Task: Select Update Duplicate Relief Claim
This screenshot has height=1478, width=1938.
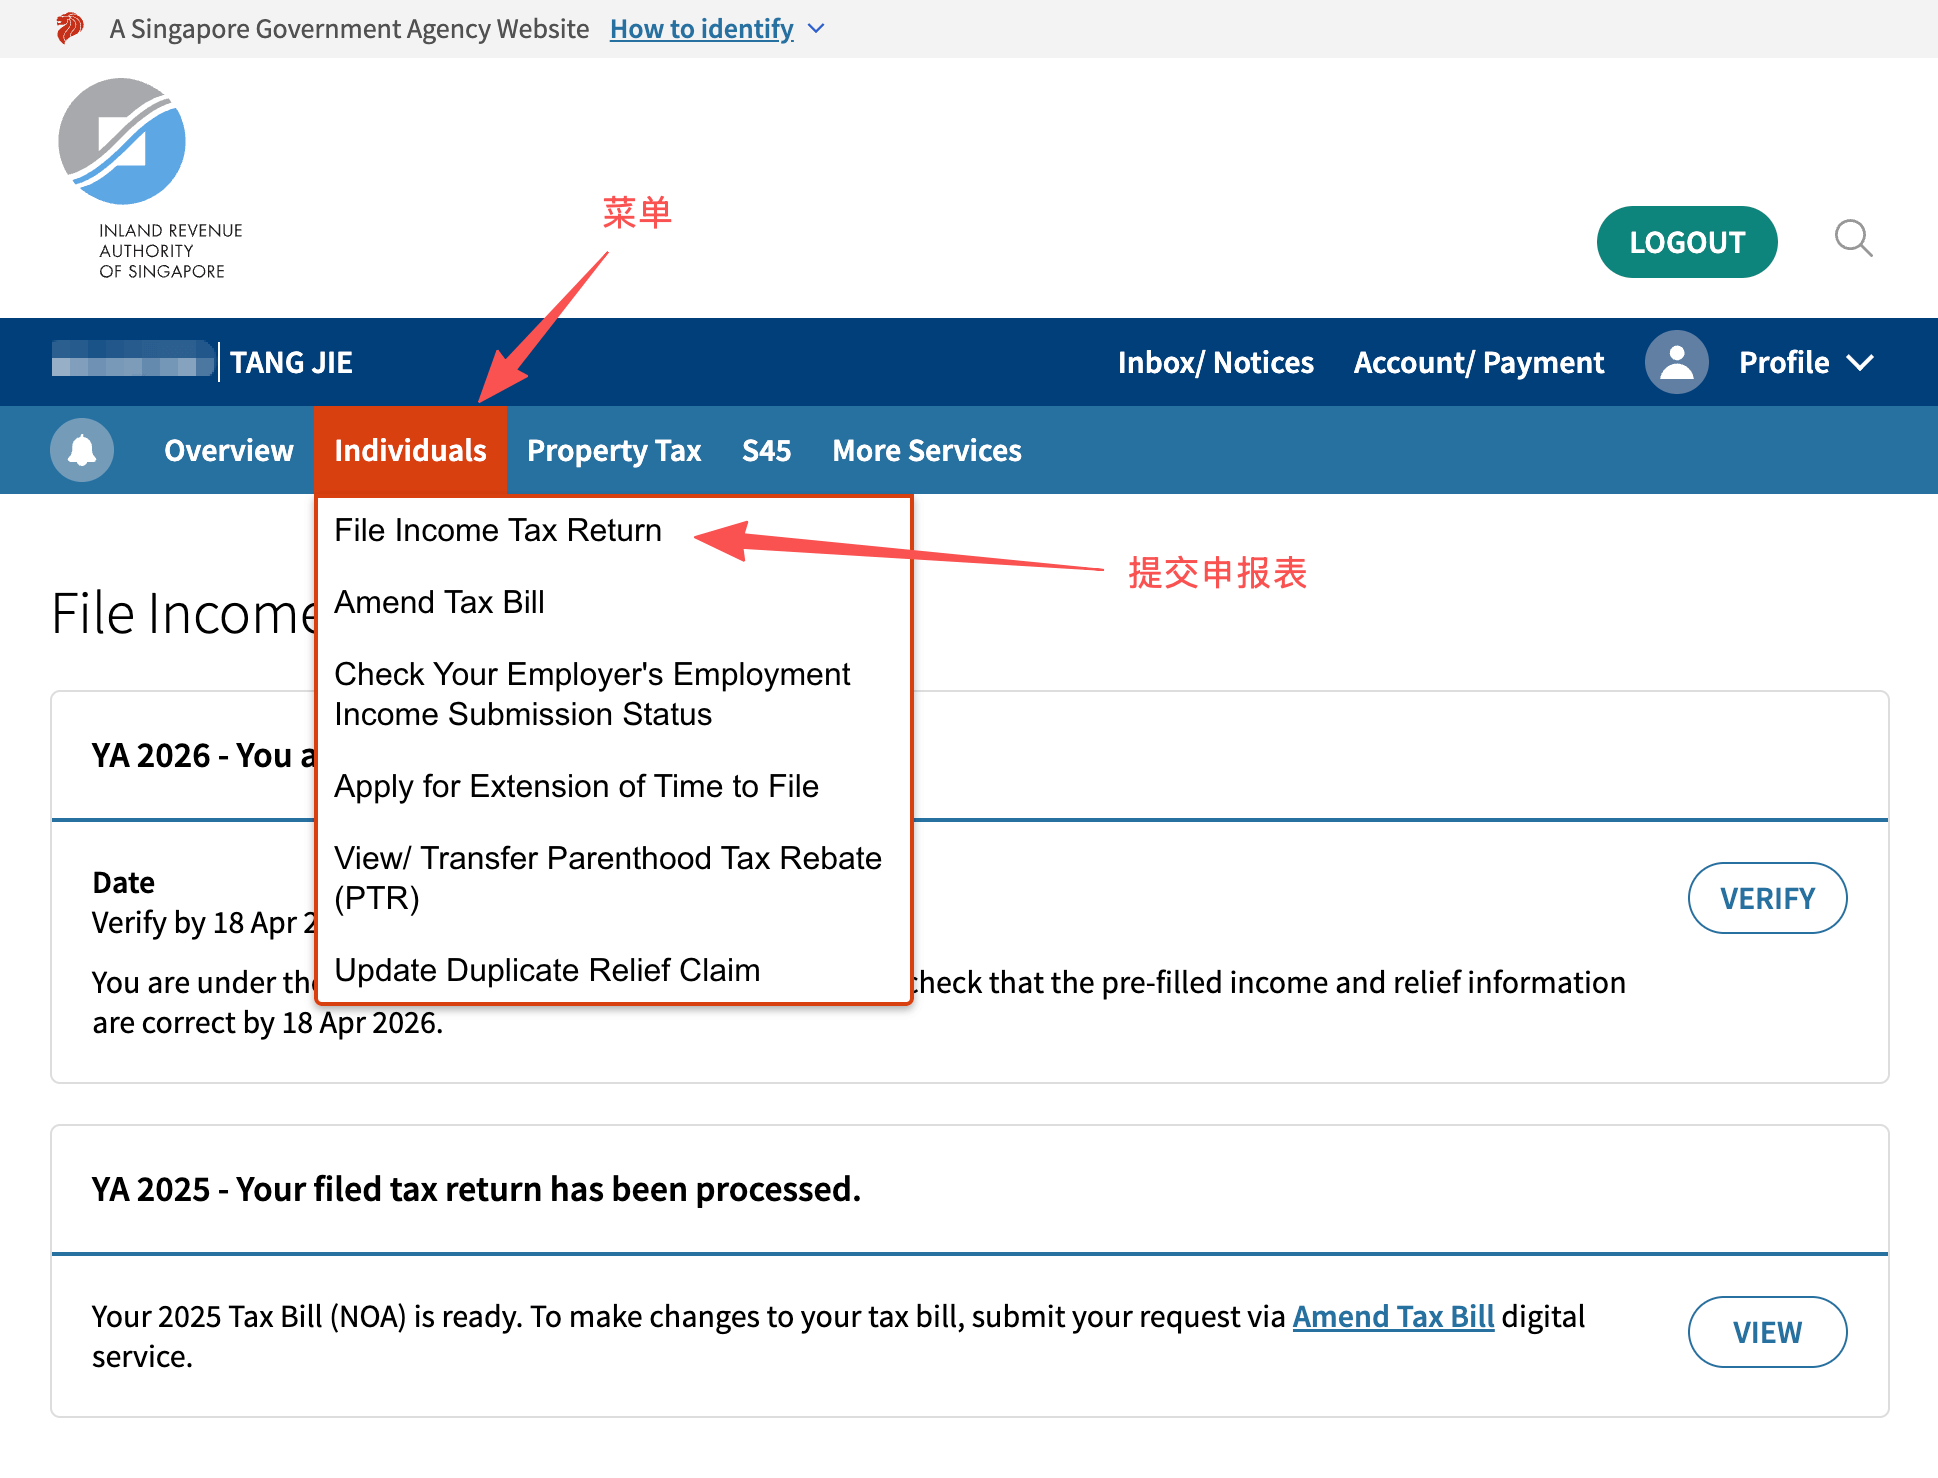Action: coord(547,970)
